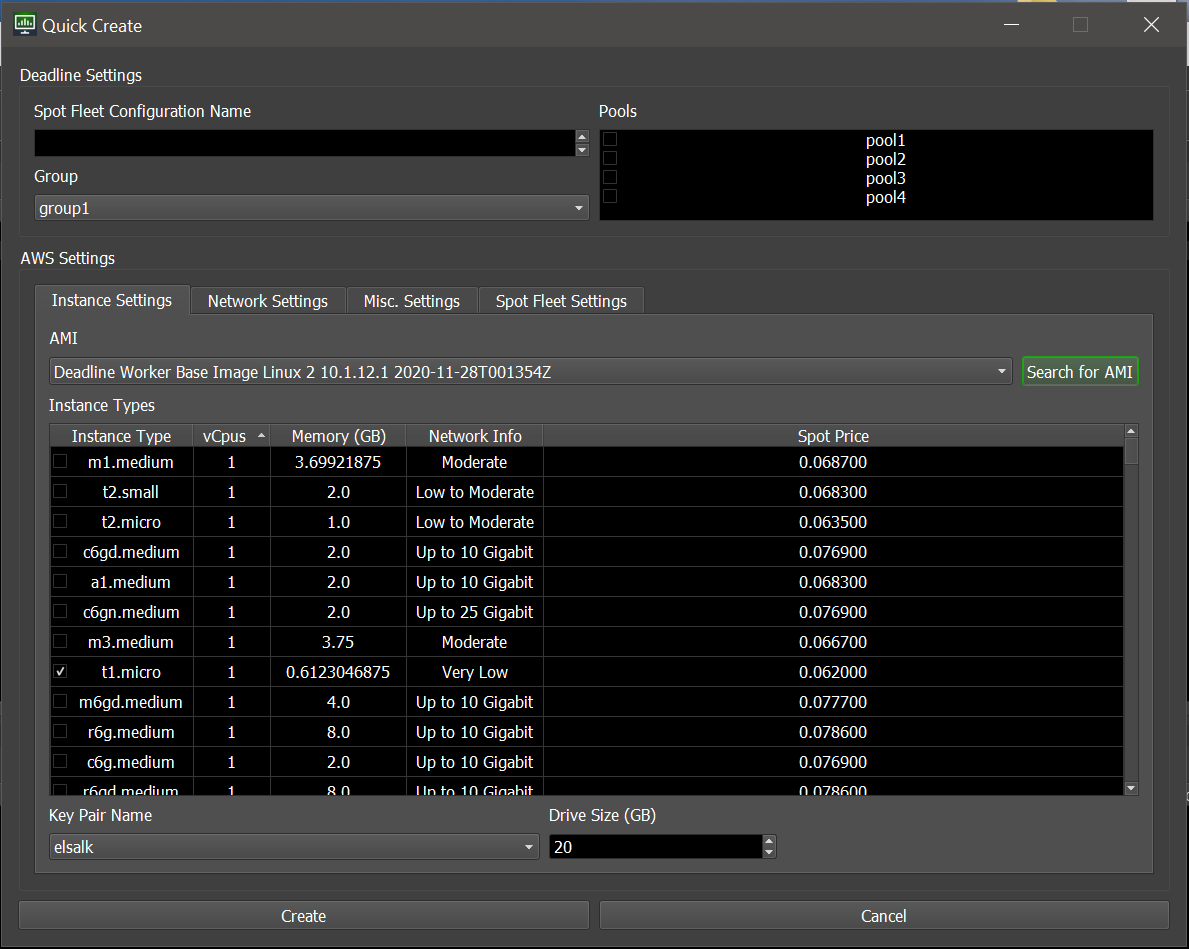This screenshot has width=1189, height=949.
Task: Click the m3.medium memory value 3.75
Action: pos(338,643)
